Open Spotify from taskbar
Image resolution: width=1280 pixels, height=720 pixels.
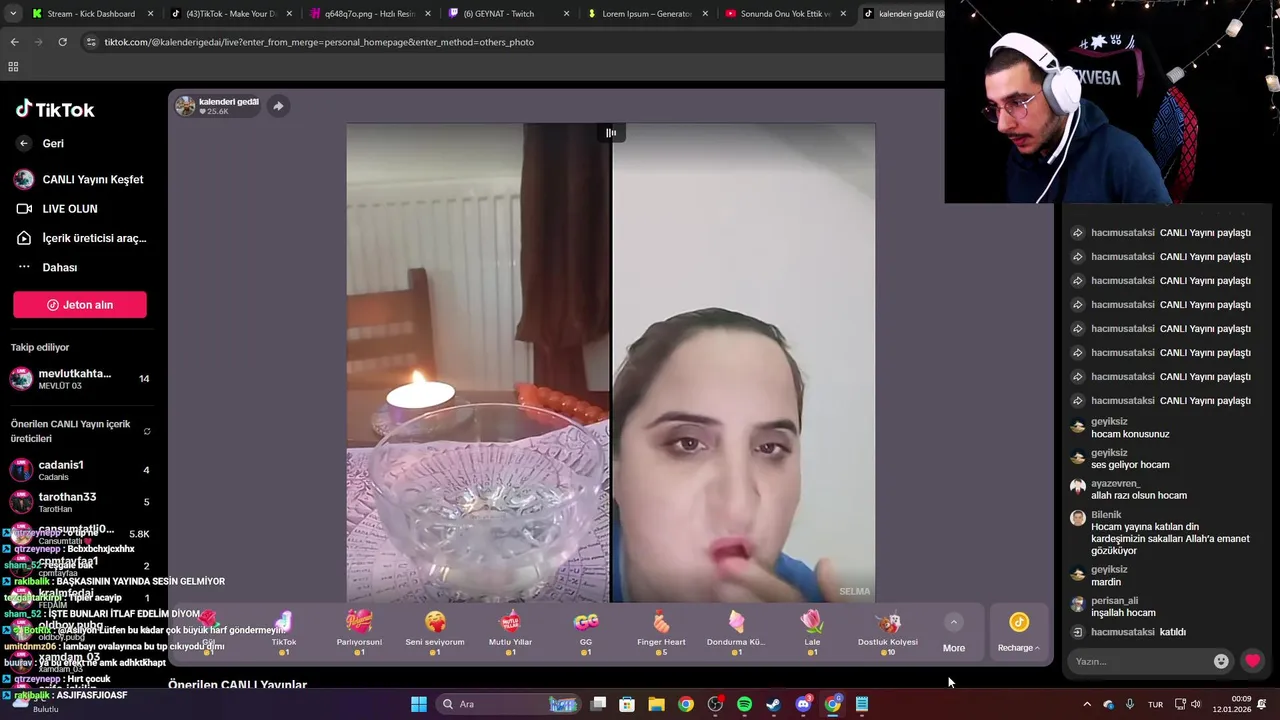744,704
